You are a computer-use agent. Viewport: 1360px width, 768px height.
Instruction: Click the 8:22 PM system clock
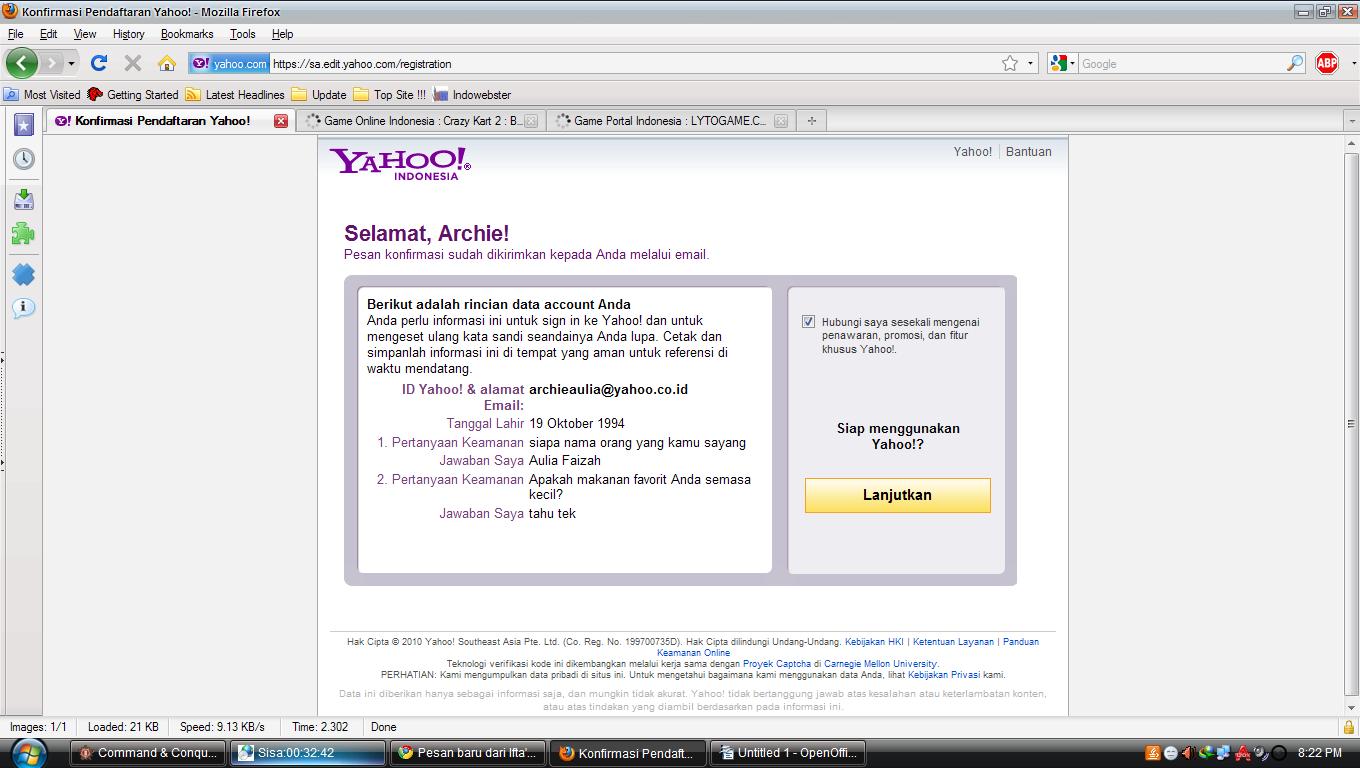click(1319, 753)
